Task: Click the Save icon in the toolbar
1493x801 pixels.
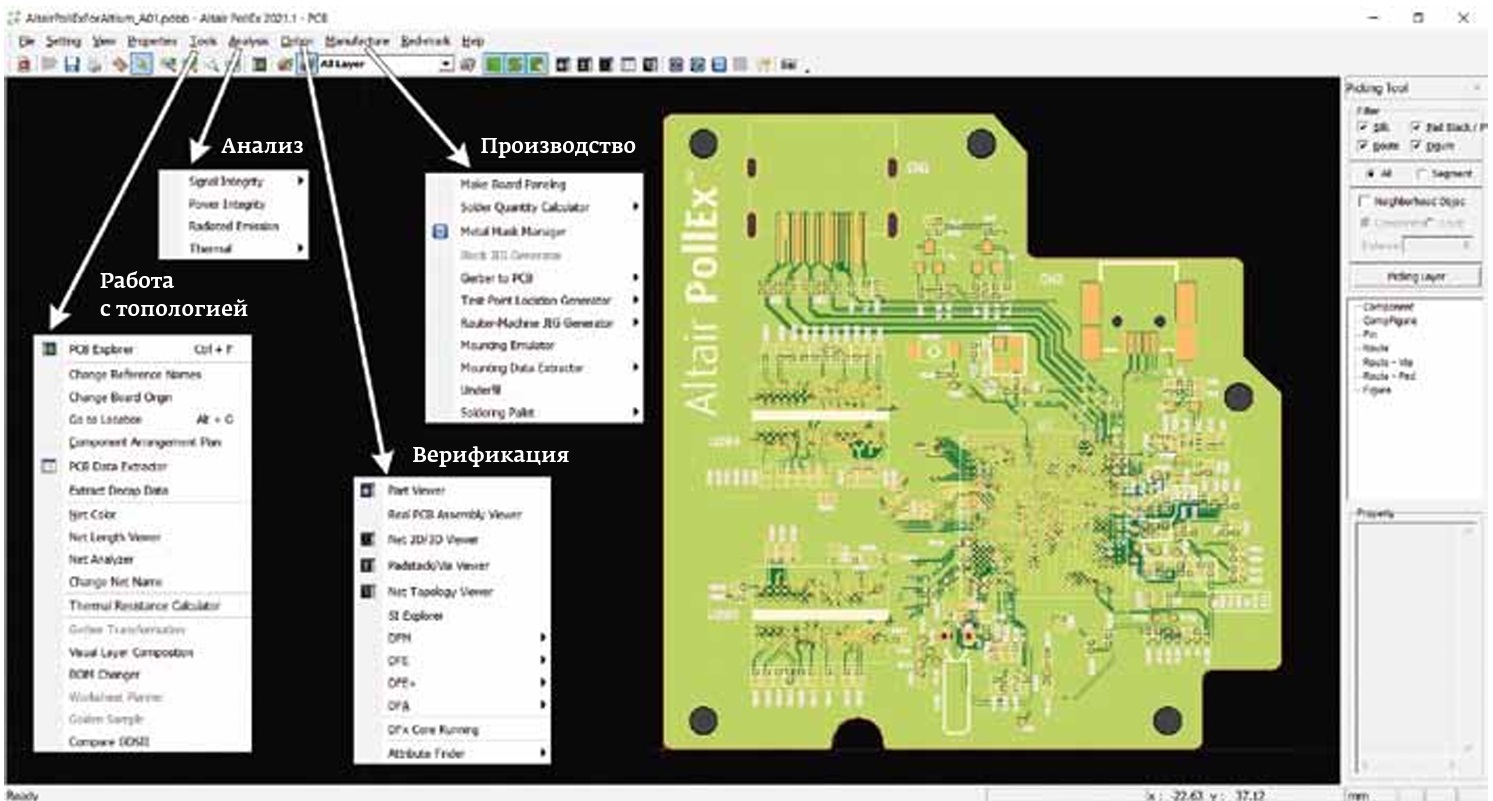Action: [x=72, y=64]
